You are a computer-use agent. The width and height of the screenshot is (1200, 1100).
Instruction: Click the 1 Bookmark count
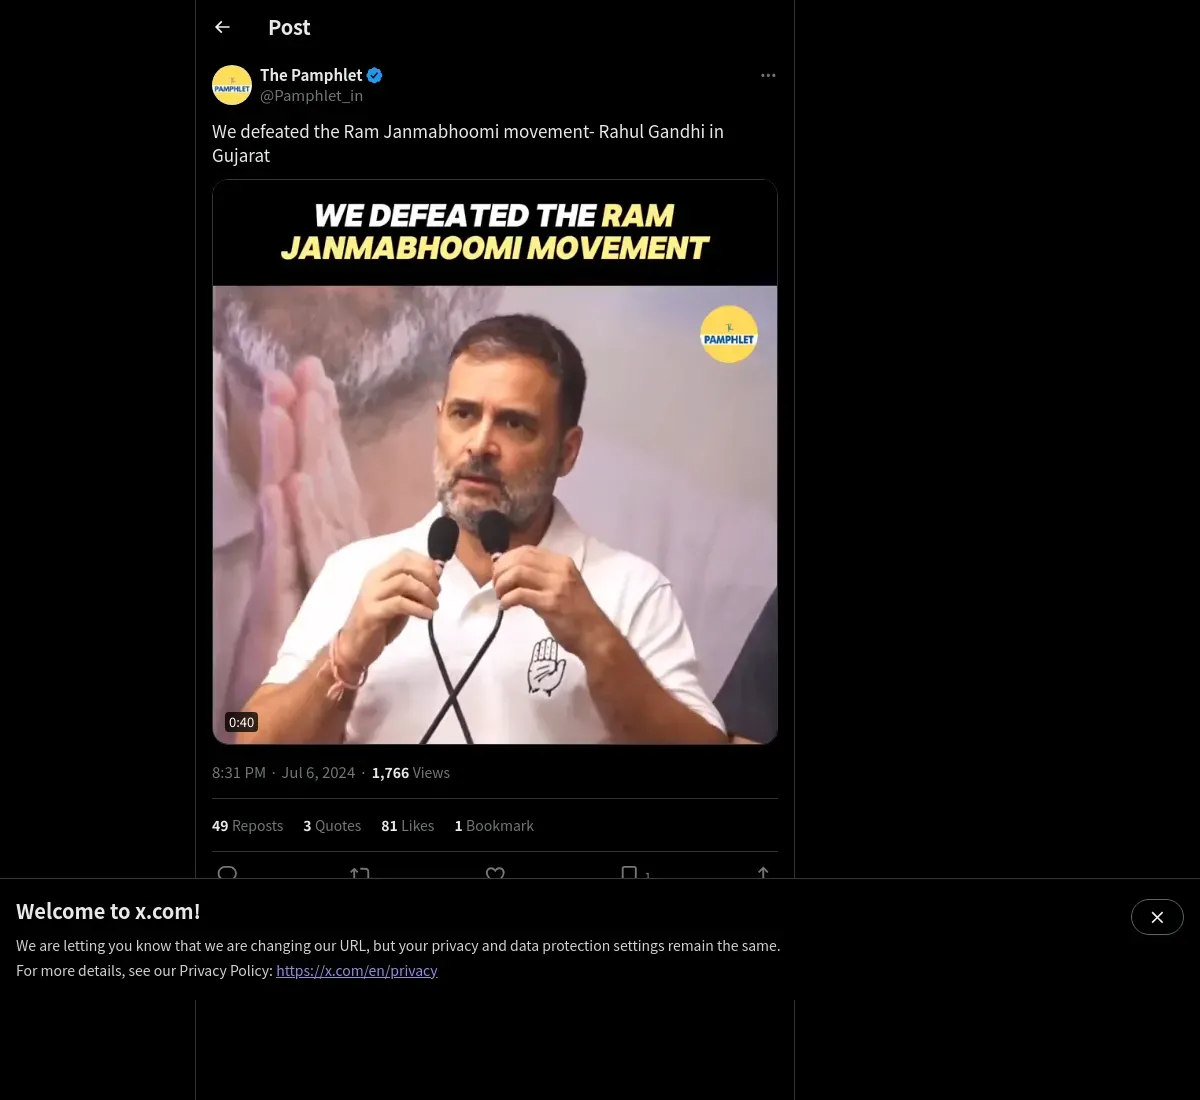pos(494,826)
